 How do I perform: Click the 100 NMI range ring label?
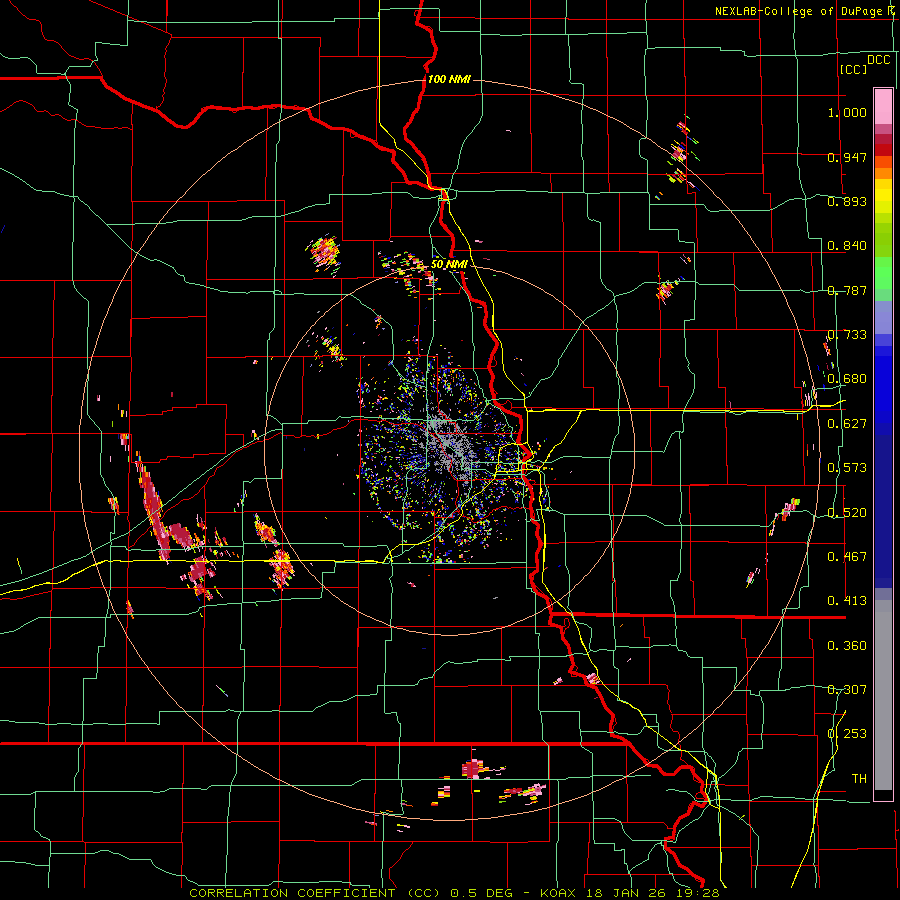tap(449, 79)
